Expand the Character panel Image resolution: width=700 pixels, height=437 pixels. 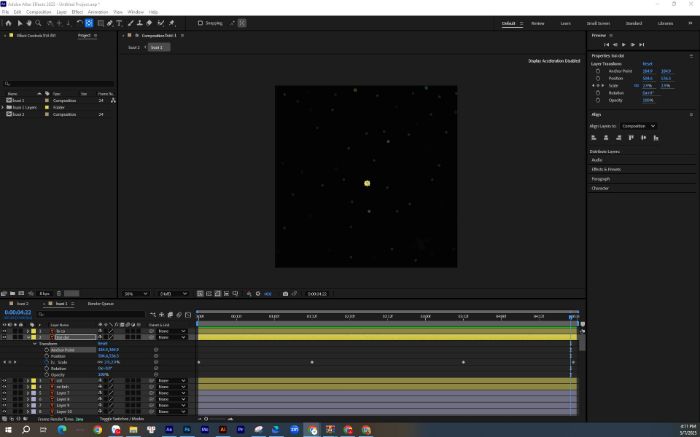(600, 188)
